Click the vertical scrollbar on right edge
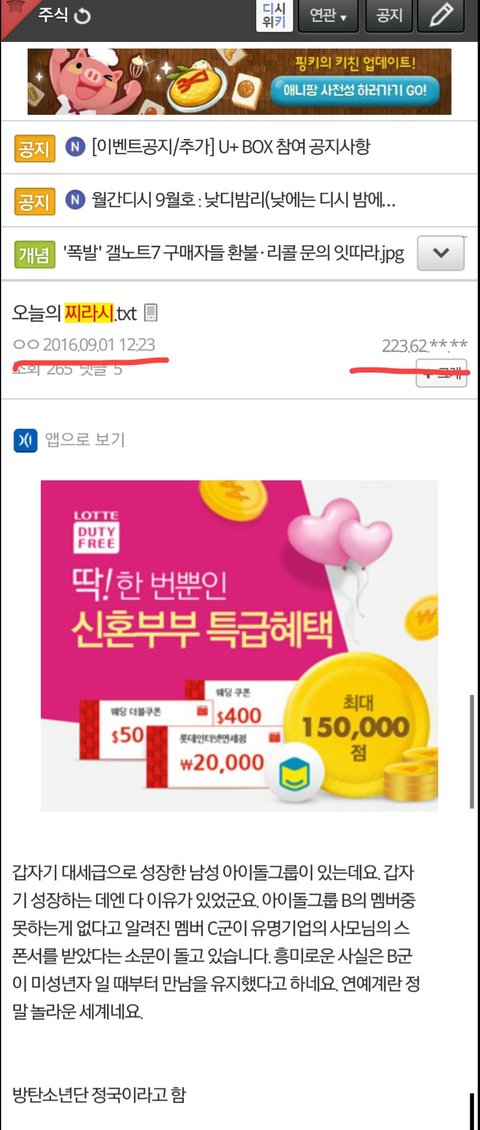 pos(471,749)
